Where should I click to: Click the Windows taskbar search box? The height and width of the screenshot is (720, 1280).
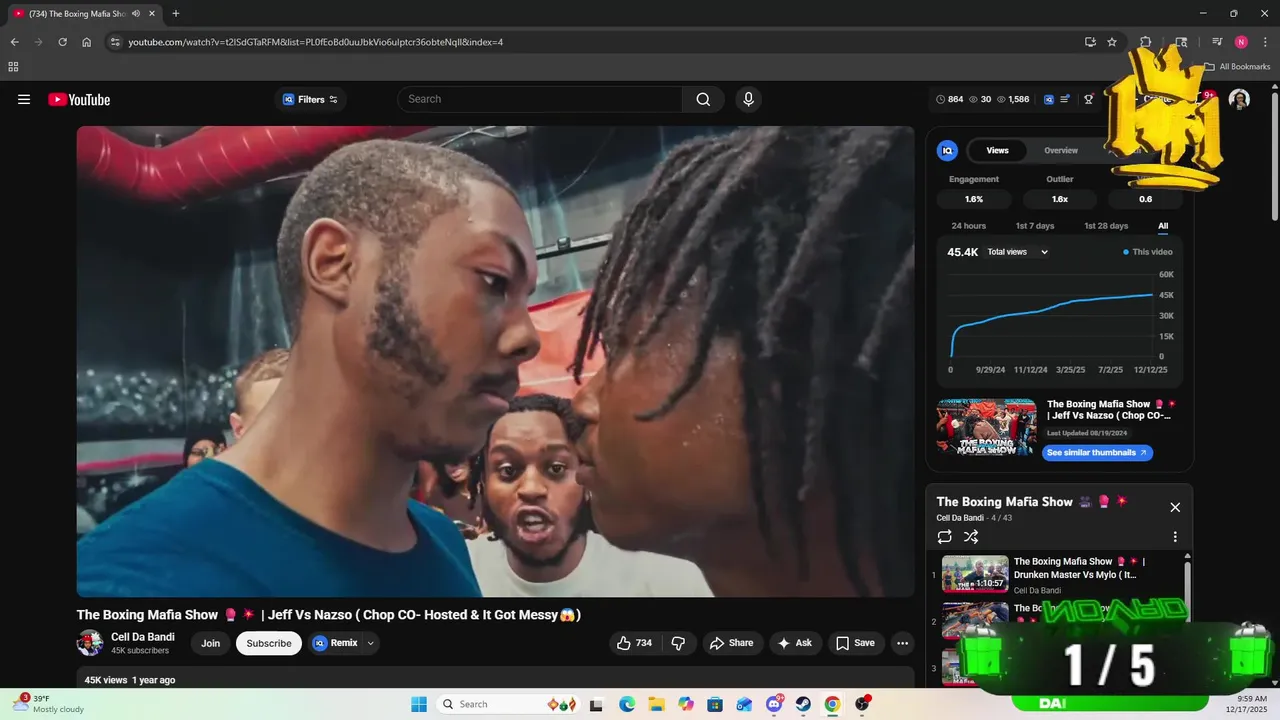[507, 704]
